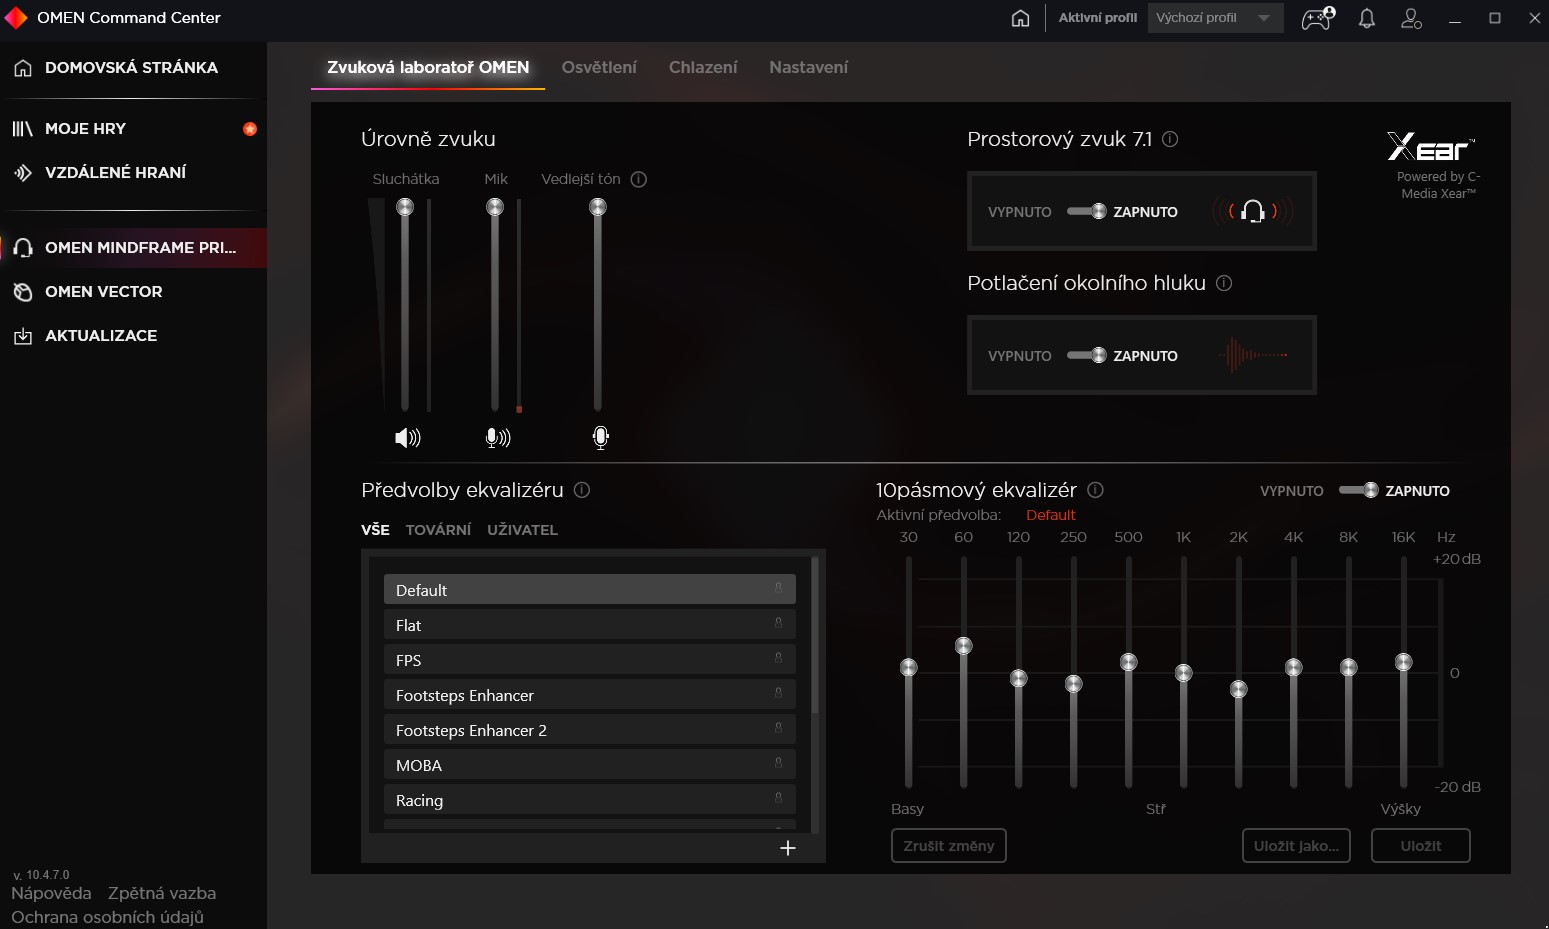Click the 30 Hz equalizer slider handle
Viewport: 1549px width, 929px height.
pyautogui.click(x=909, y=667)
